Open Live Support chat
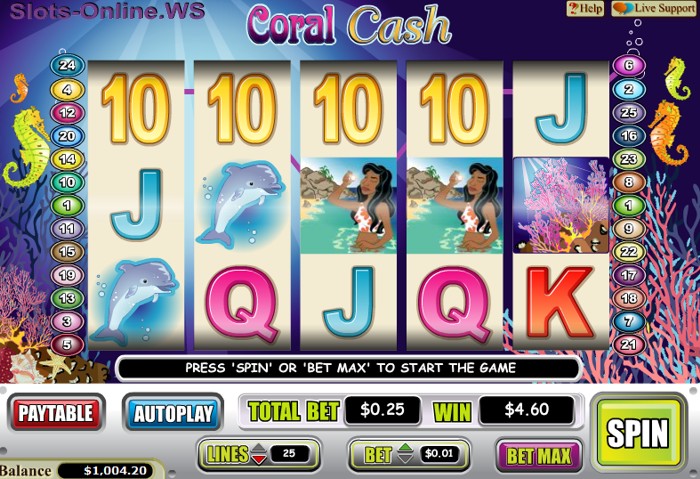Image resolution: width=700 pixels, height=479 pixels. (654, 8)
